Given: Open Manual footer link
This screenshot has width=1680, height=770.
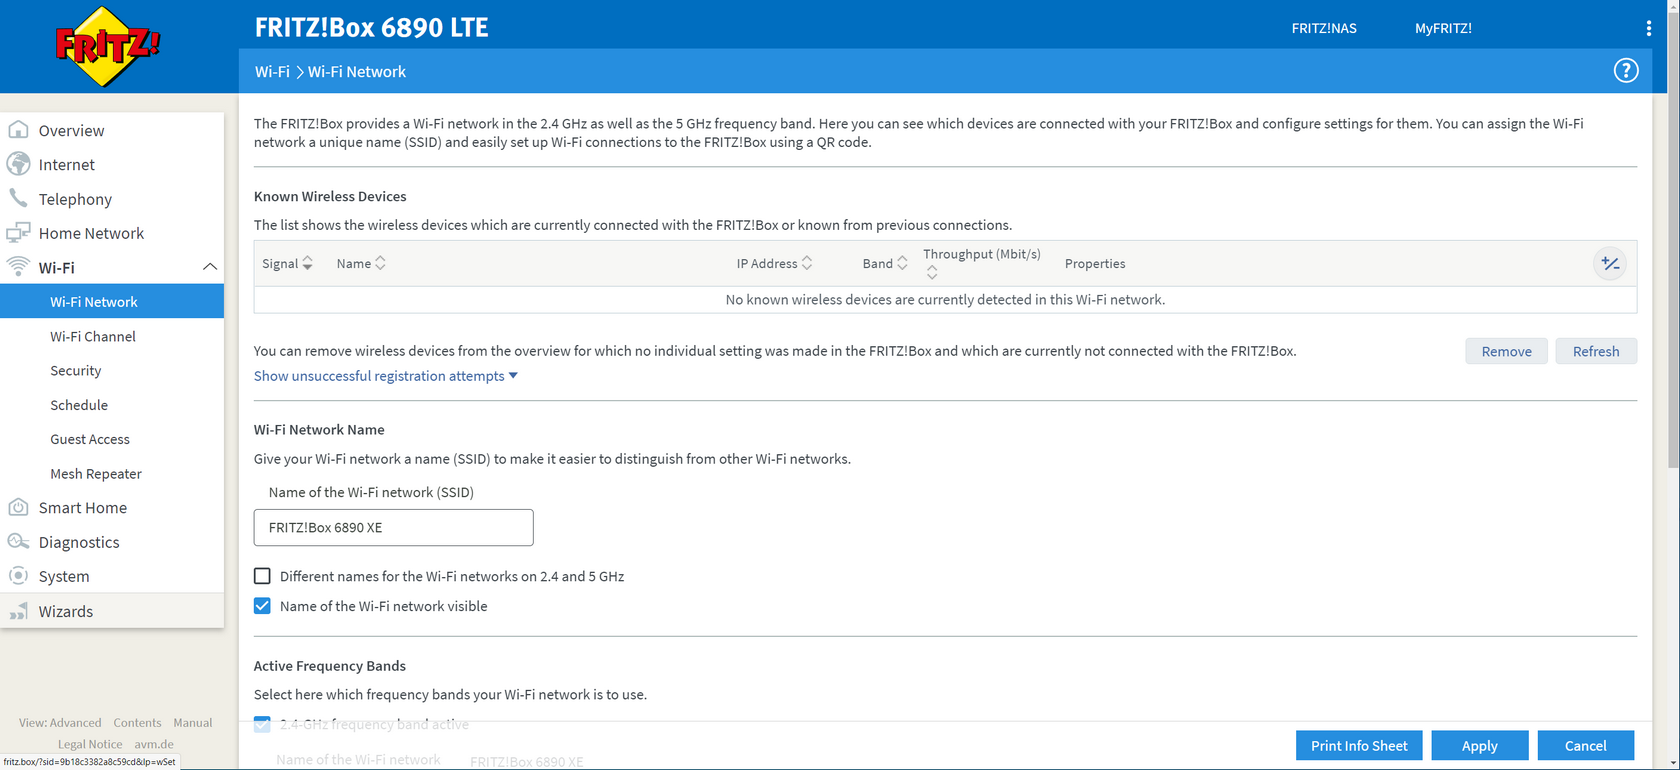Looking at the screenshot, I should (193, 722).
